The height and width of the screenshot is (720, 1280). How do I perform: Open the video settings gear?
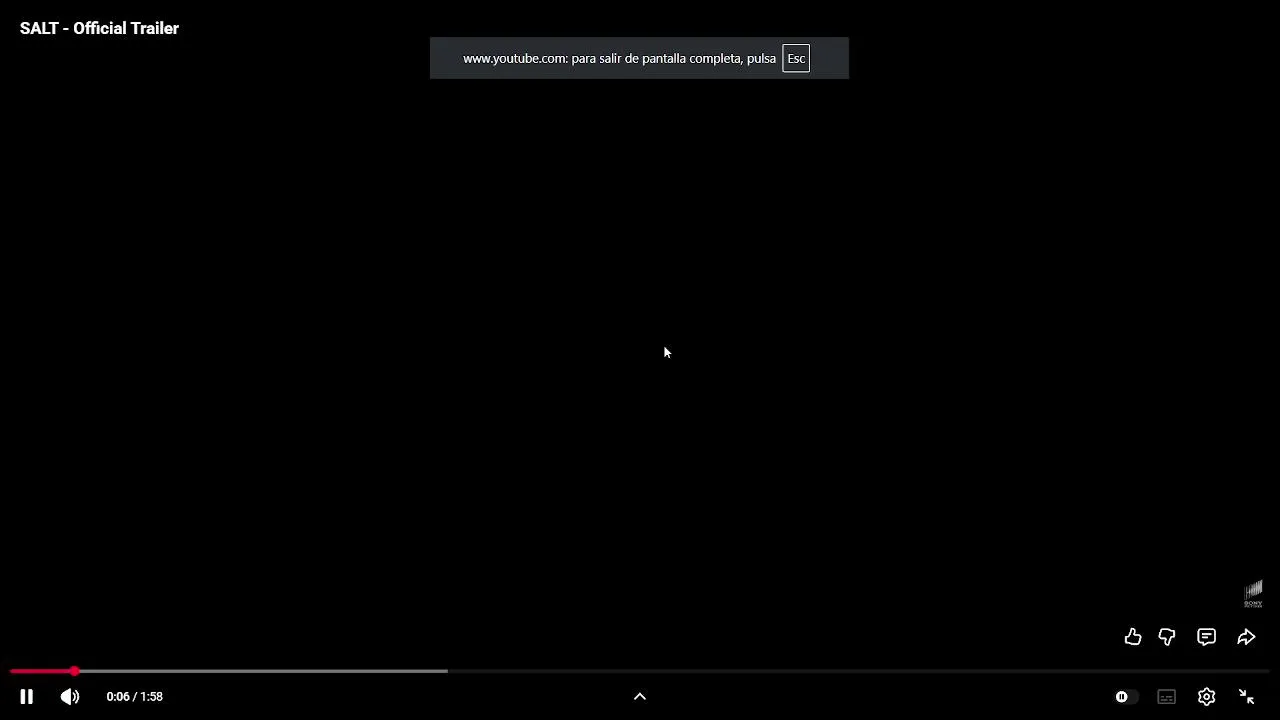coord(1207,697)
